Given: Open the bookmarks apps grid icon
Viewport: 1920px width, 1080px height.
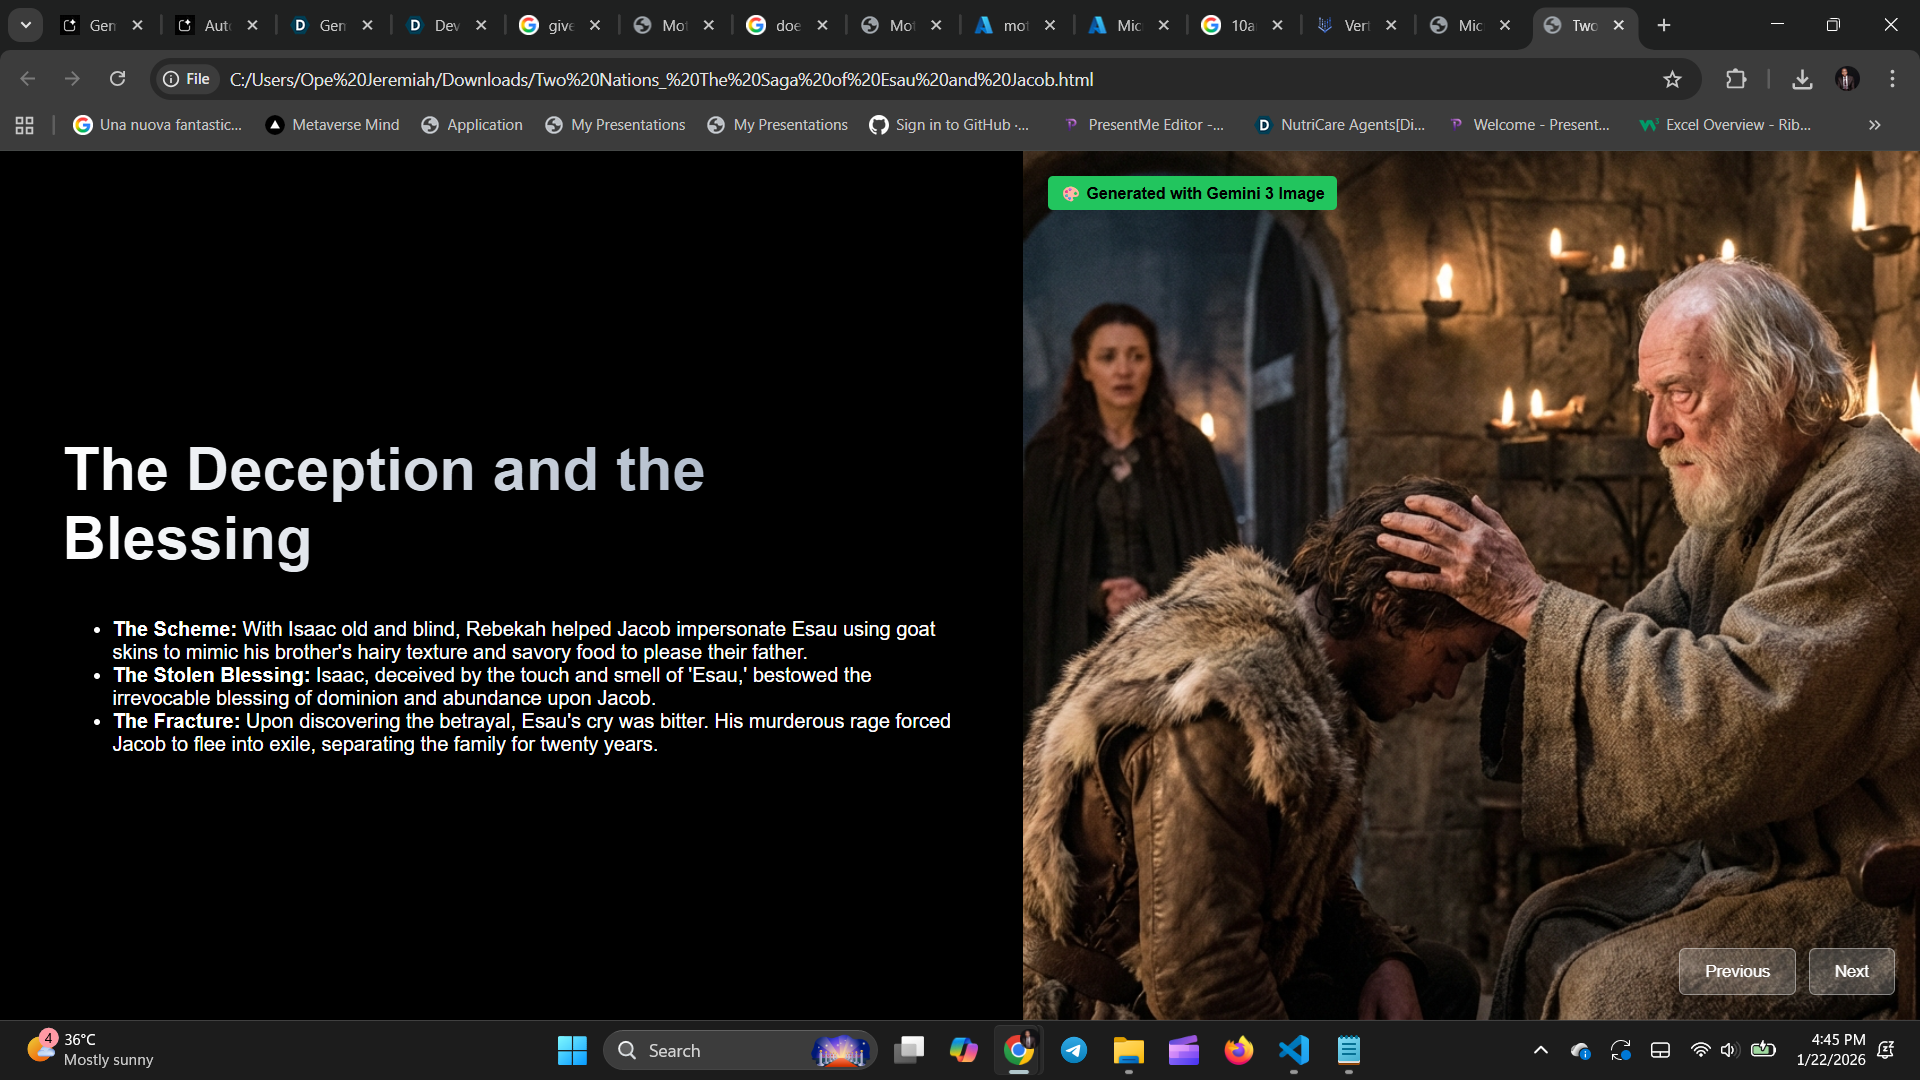Looking at the screenshot, I should (25, 125).
